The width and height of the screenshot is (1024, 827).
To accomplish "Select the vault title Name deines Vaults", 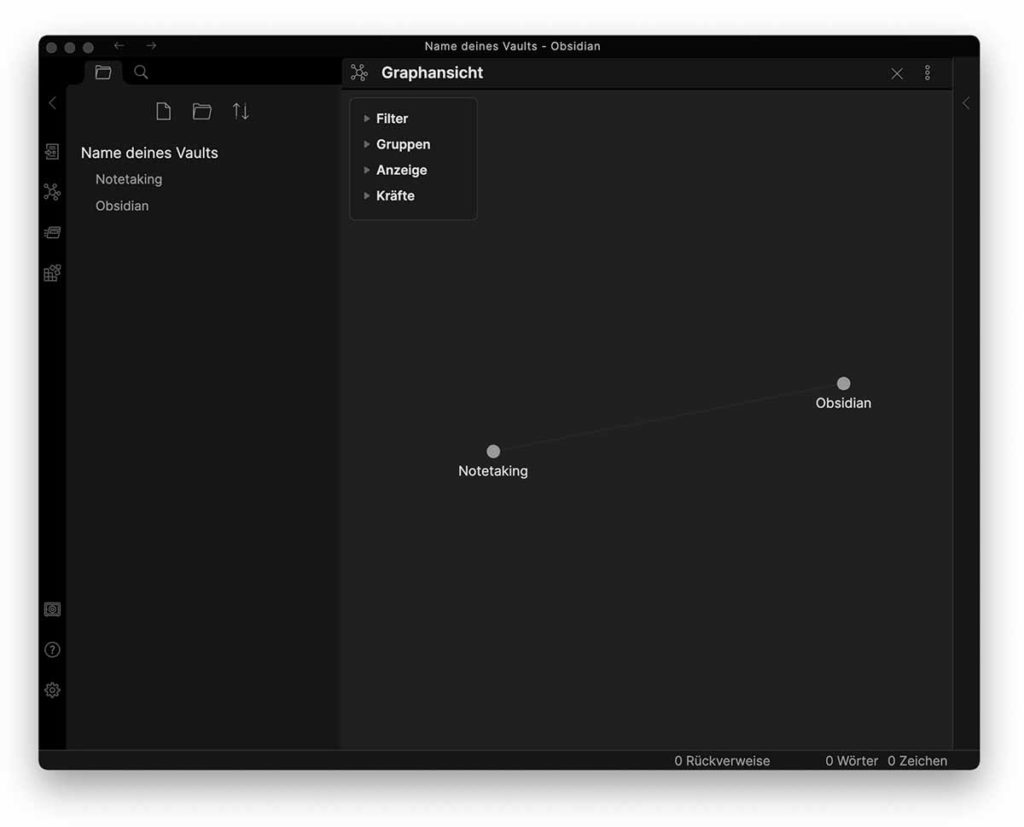I will (x=150, y=153).
